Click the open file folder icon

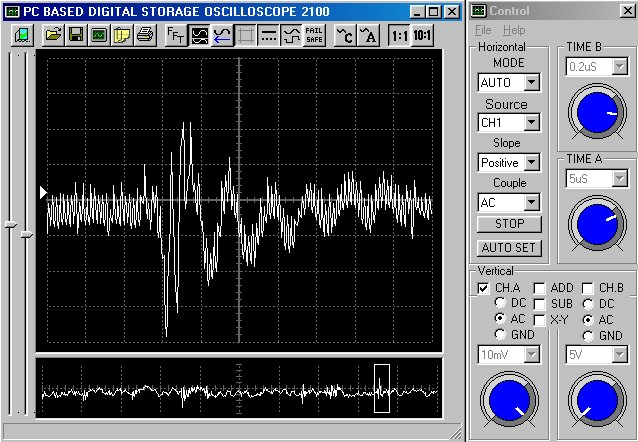tap(53, 35)
